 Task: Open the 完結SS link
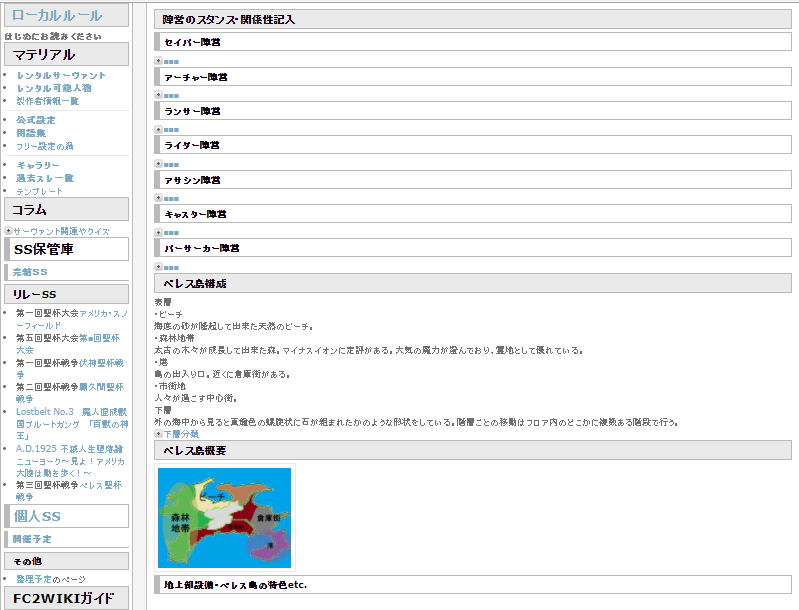(30, 272)
